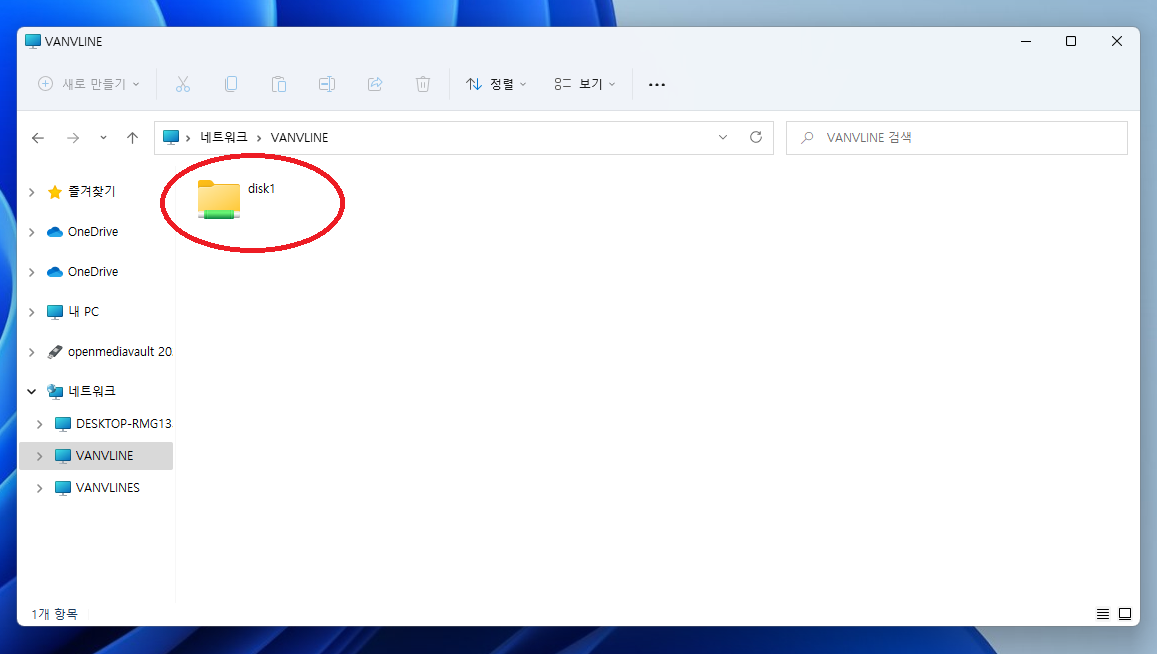Expand the DESKTOP-RMG13 network node

[40, 424]
